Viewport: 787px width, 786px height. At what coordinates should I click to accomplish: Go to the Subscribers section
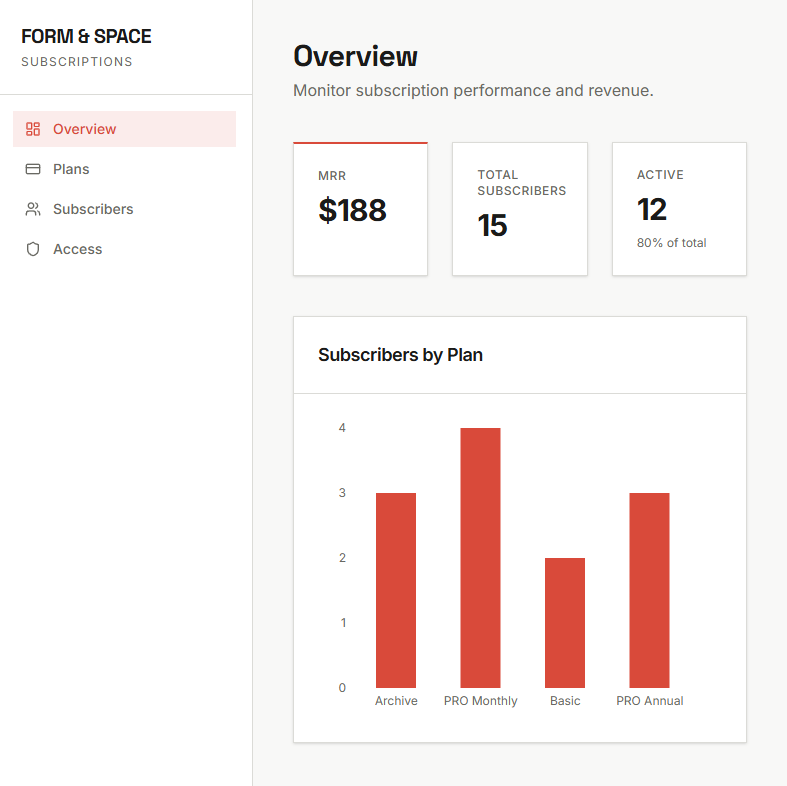[x=93, y=209]
